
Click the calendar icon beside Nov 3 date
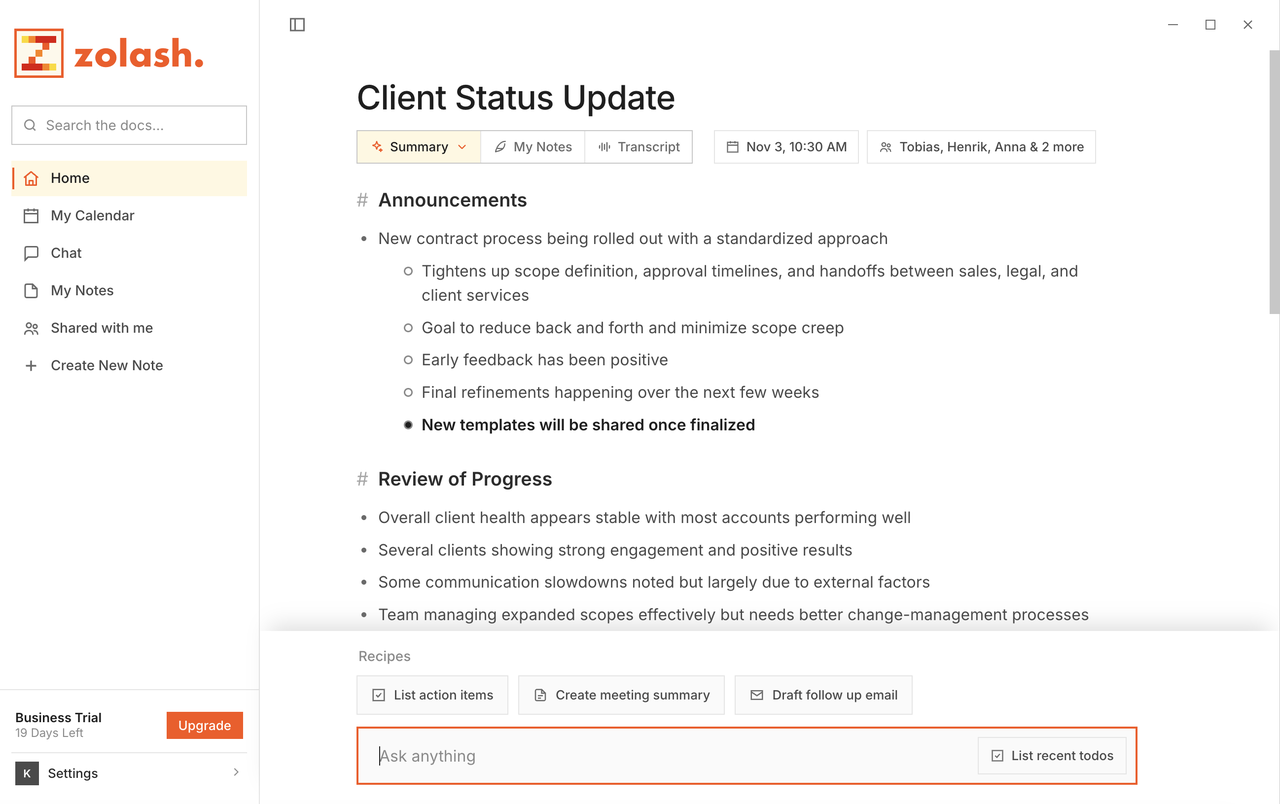(732, 147)
